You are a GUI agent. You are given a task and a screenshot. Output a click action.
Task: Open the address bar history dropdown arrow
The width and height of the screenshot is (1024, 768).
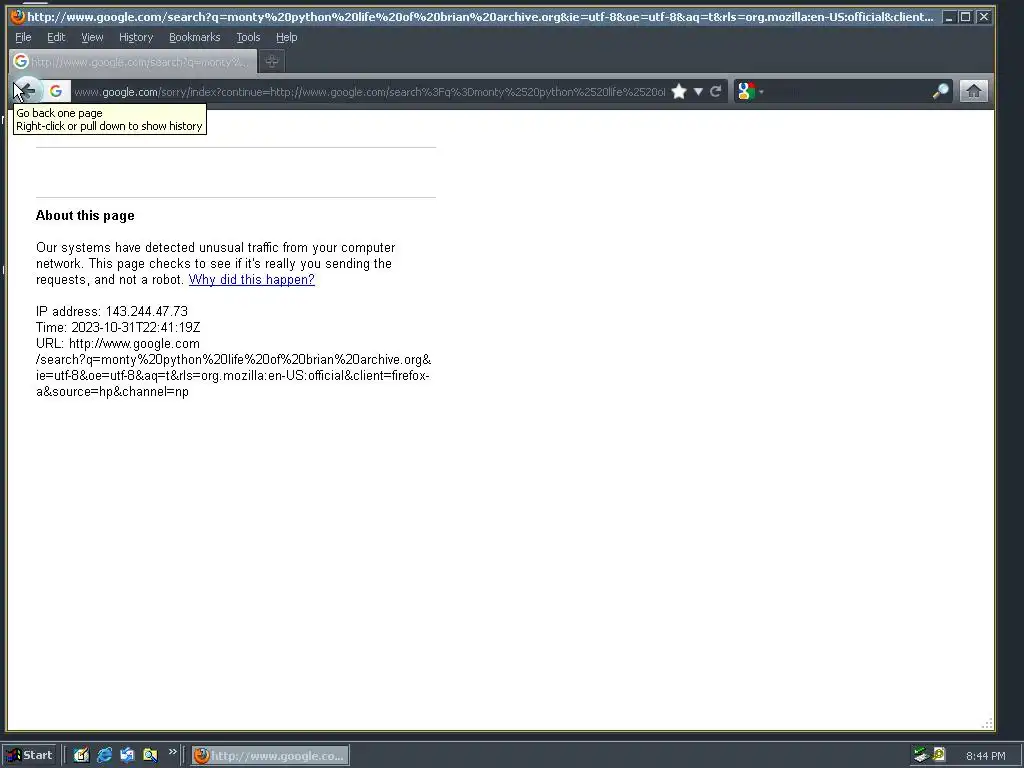(698, 92)
